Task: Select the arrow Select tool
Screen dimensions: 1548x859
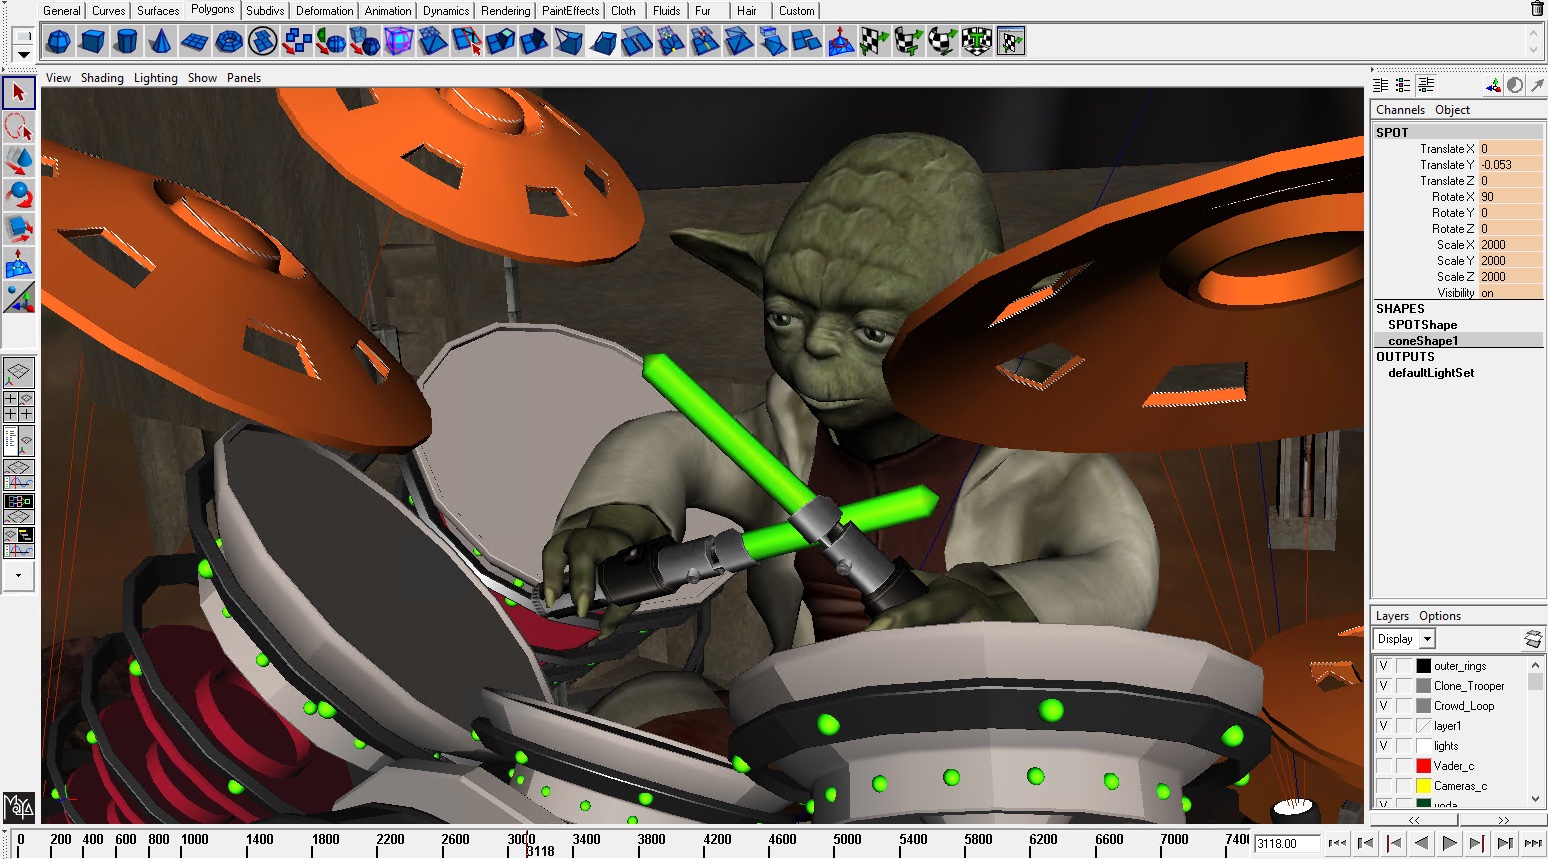Action: tap(19, 93)
